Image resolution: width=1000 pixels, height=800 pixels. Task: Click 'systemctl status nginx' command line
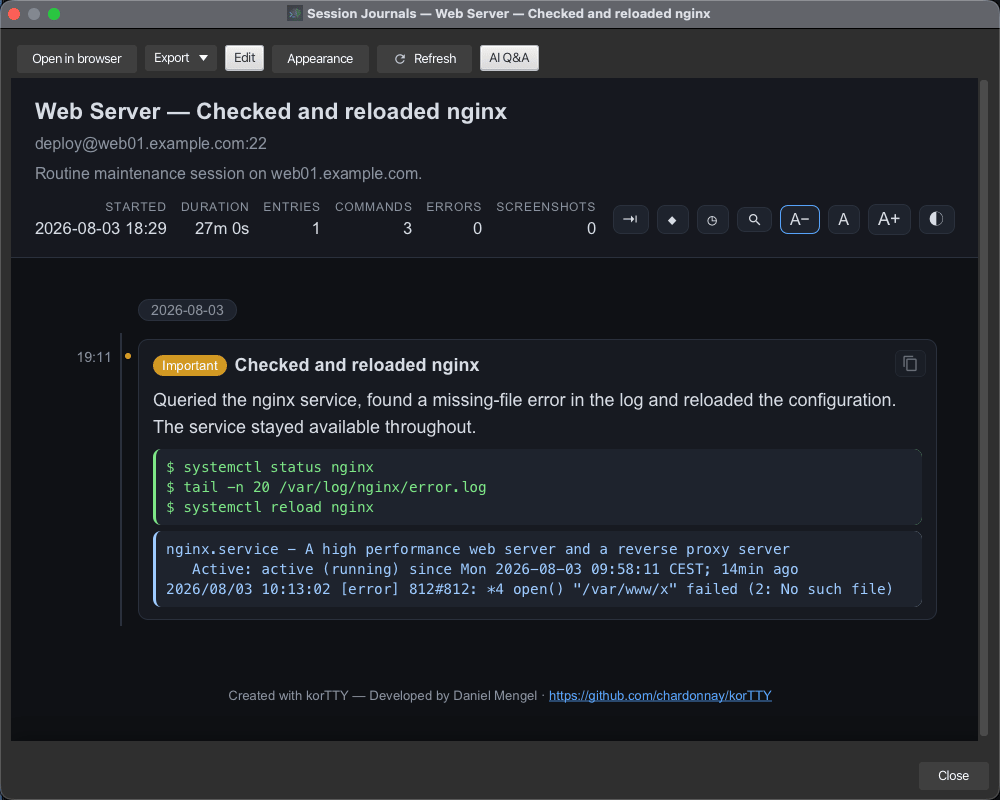(270, 468)
